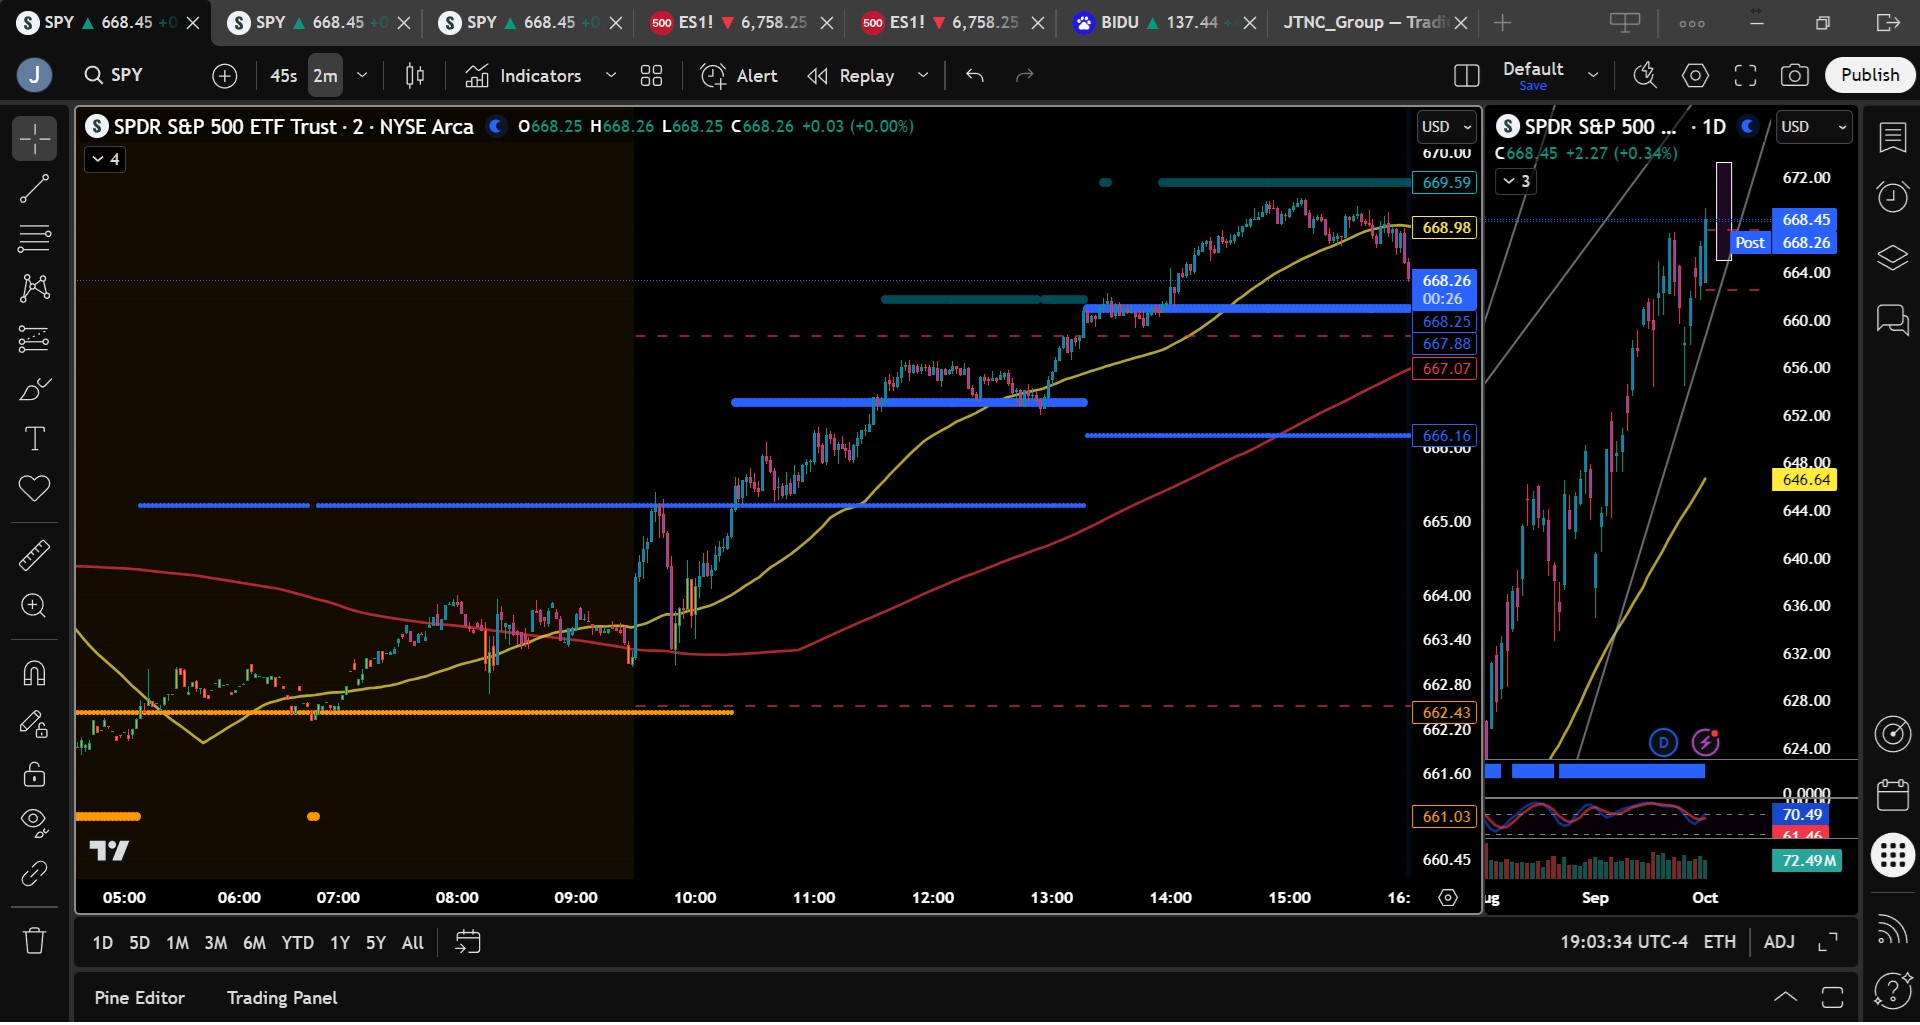Image resolution: width=1920 pixels, height=1025 pixels.
Task: Open the layout setup split icon
Action: (1466, 76)
